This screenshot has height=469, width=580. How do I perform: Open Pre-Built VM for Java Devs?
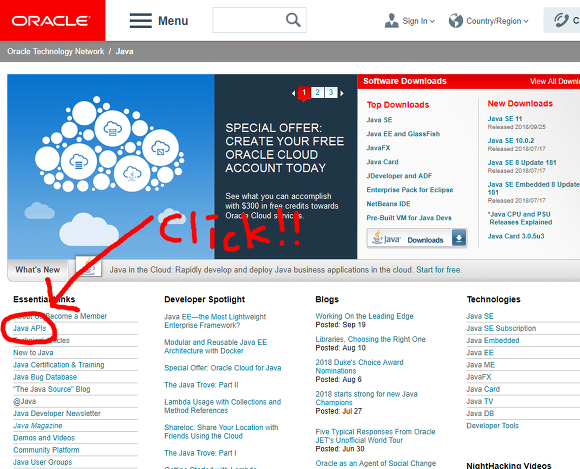409,218
